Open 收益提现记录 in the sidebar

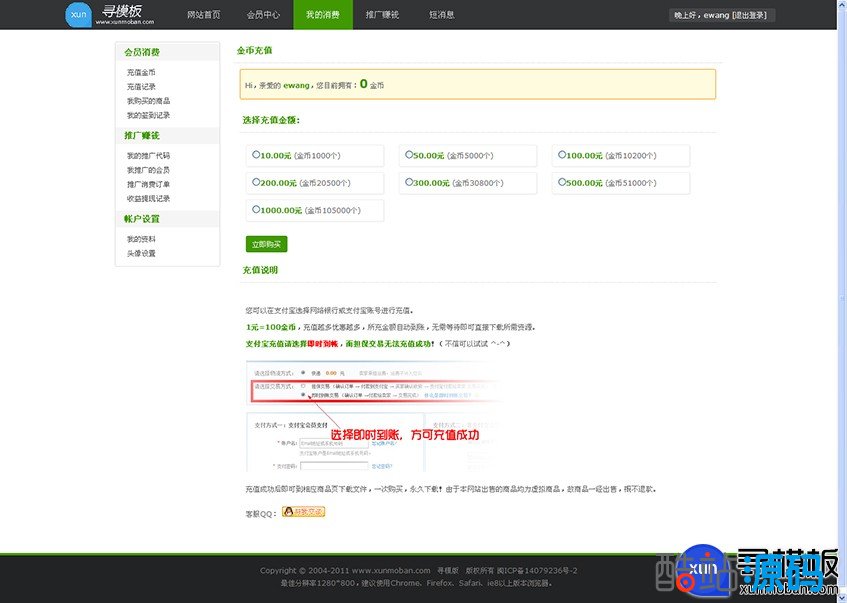pyautogui.click(x=148, y=198)
